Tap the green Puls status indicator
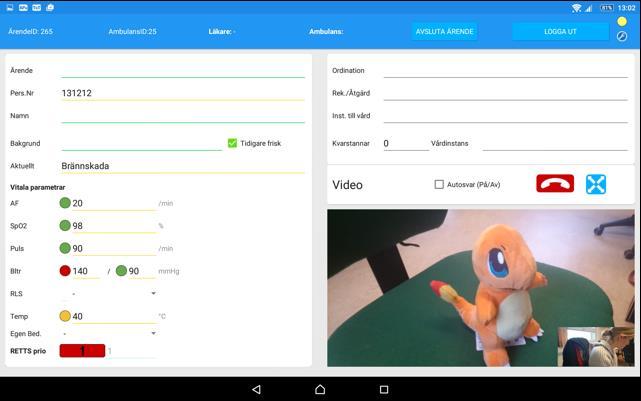 click(65, 248)
